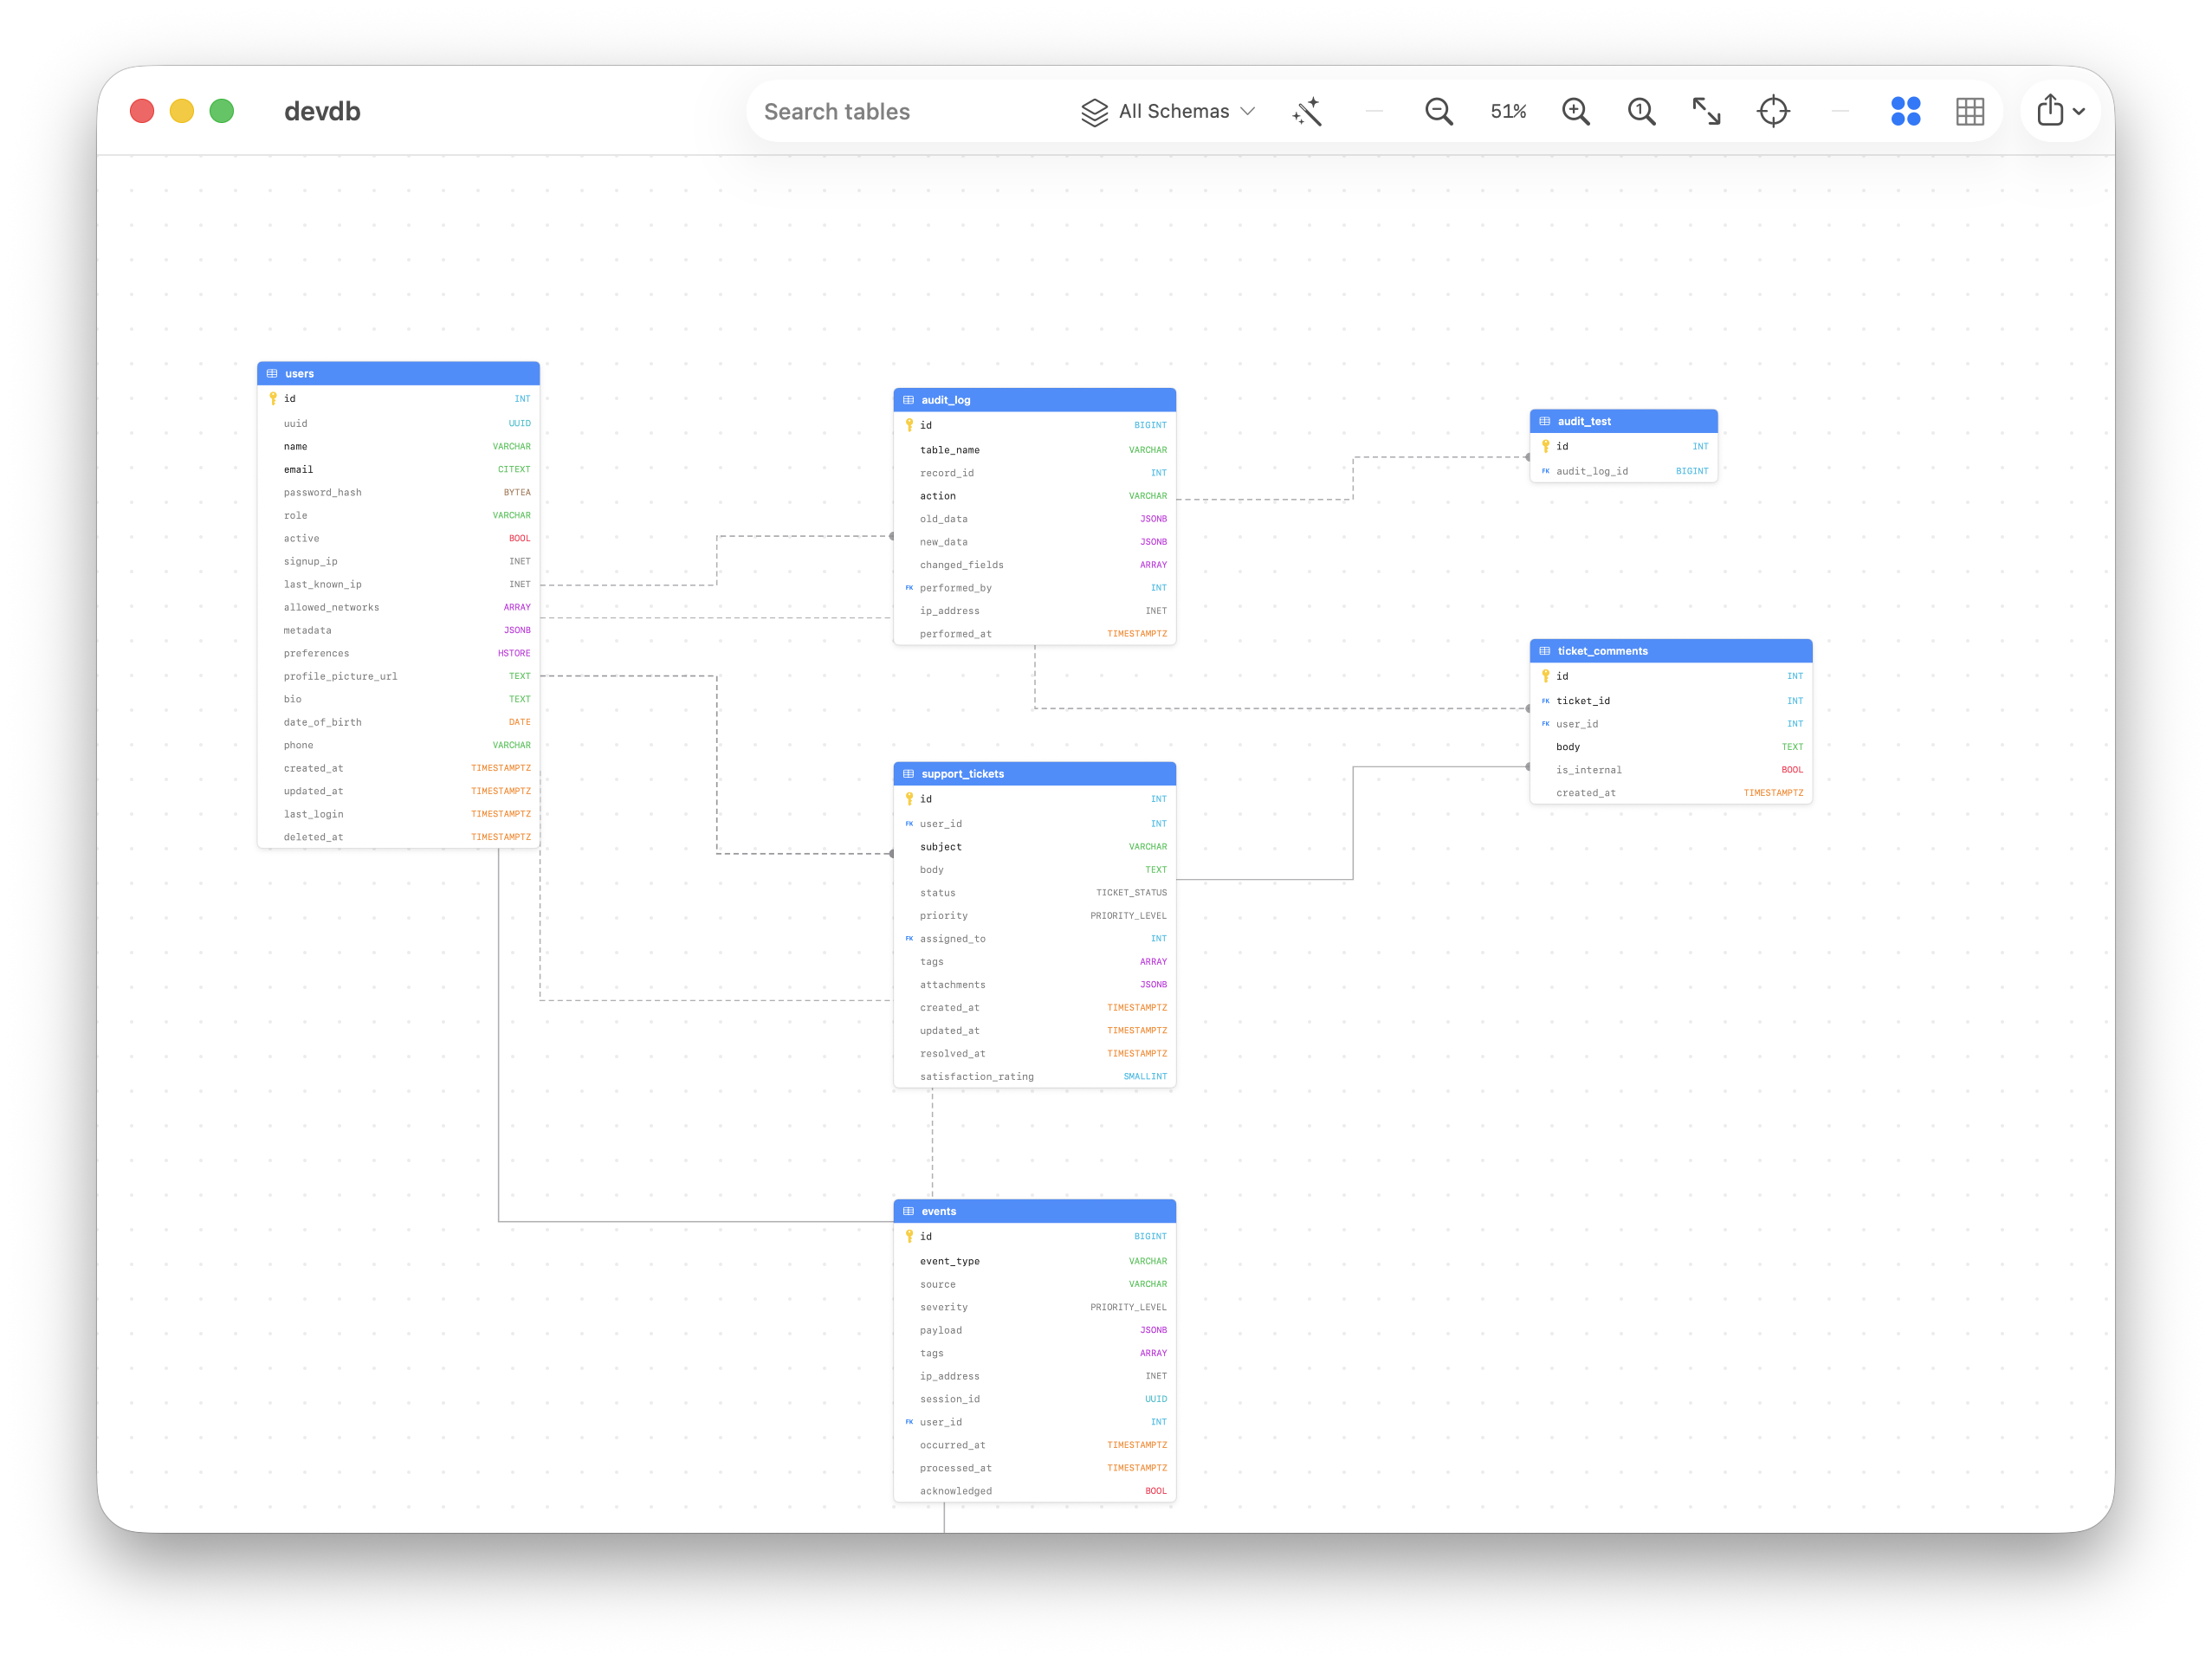Click the events table title
Viewport: 2212px width, 1661px height.
click(x=939, y=1211)
